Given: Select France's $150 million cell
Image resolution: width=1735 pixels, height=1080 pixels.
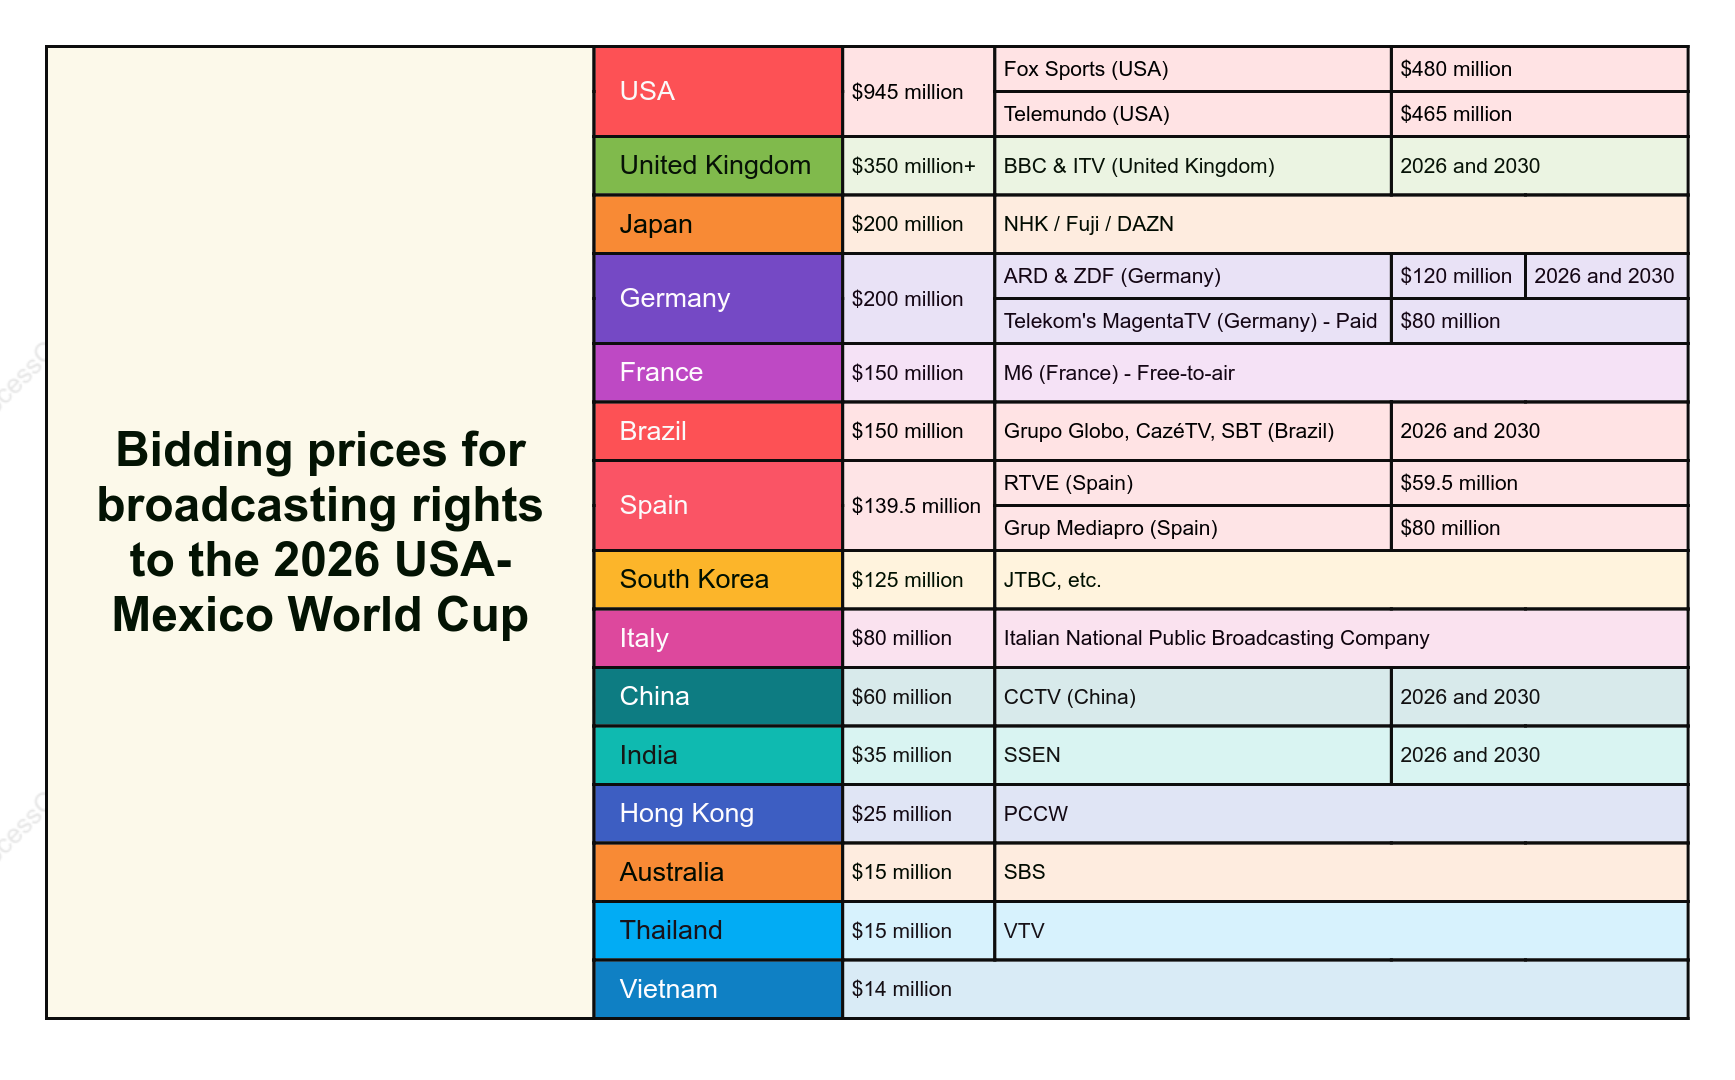Looking at the screenshot, I should (x=919, y=372).
